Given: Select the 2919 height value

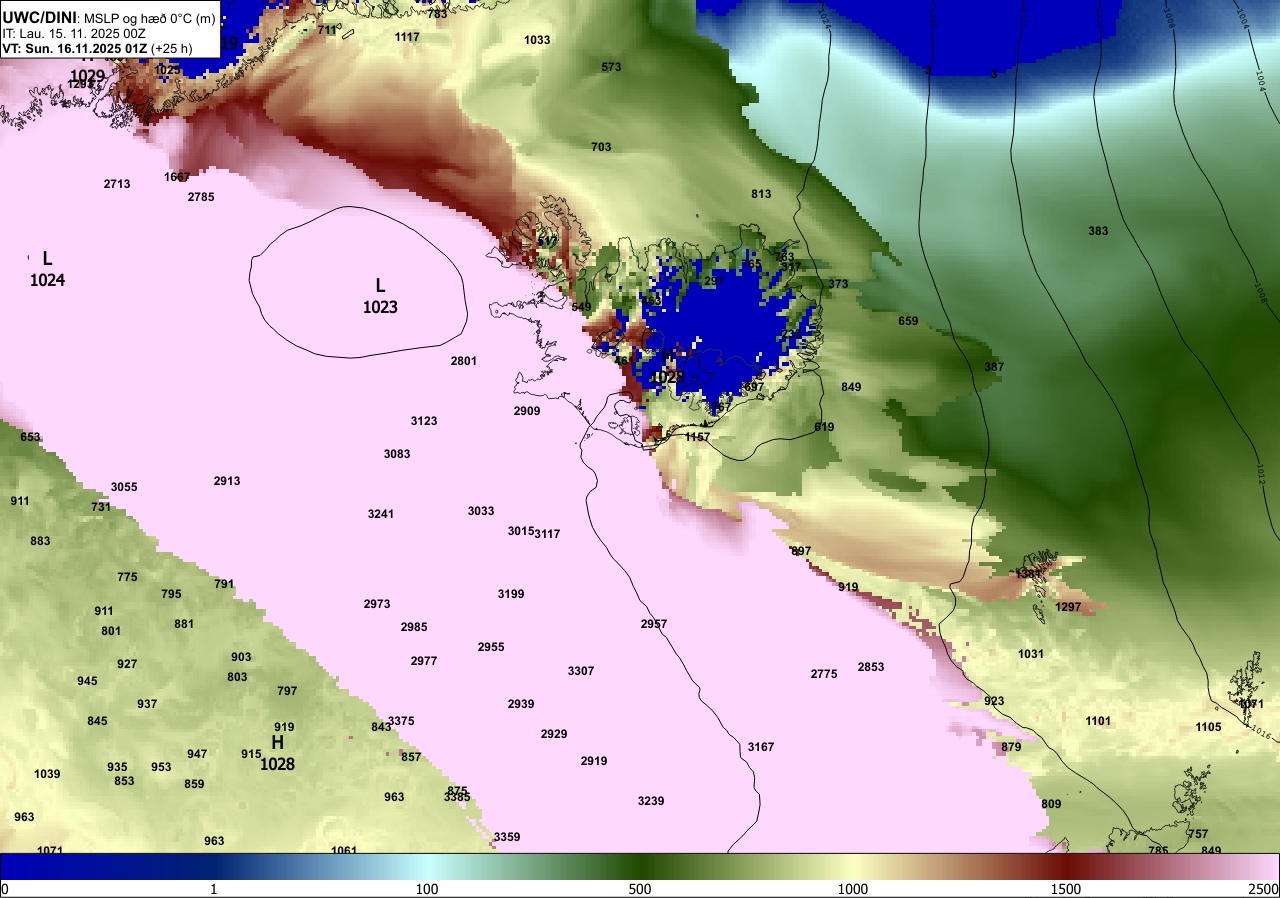Looking at the screenshot, I should [x=594, y=761].
